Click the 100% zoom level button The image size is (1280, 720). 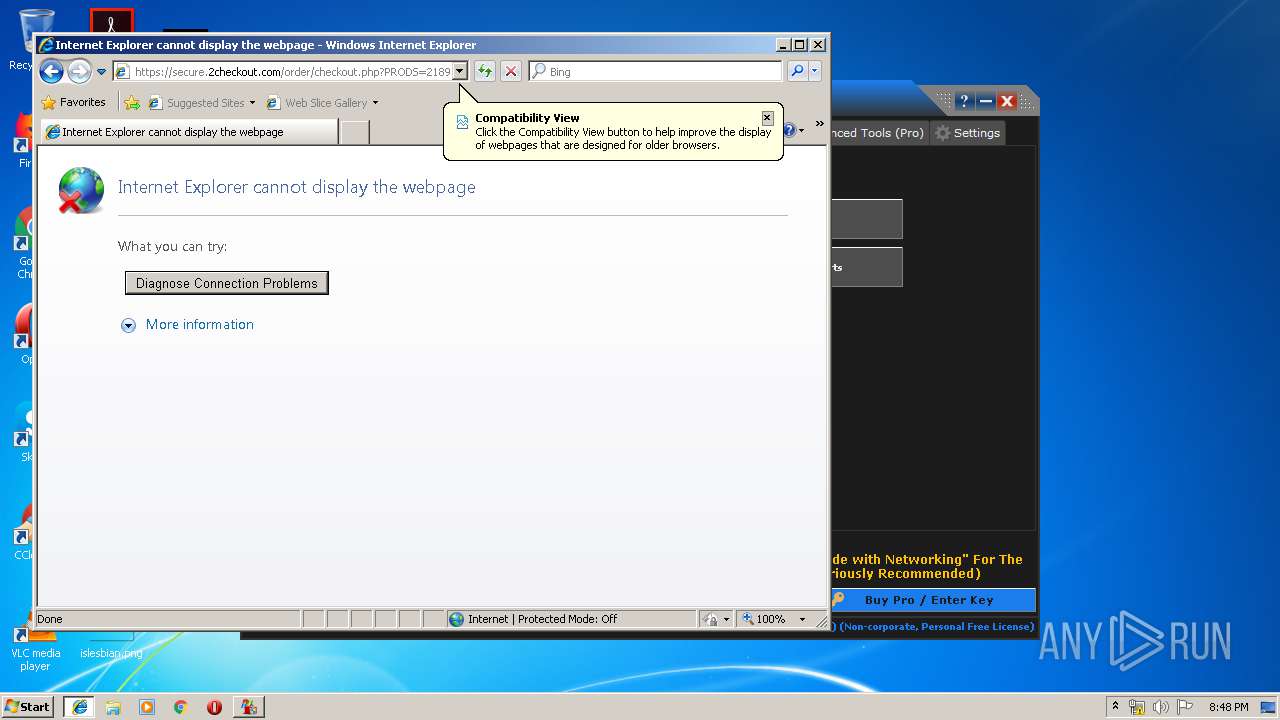(x=764, y=619)
